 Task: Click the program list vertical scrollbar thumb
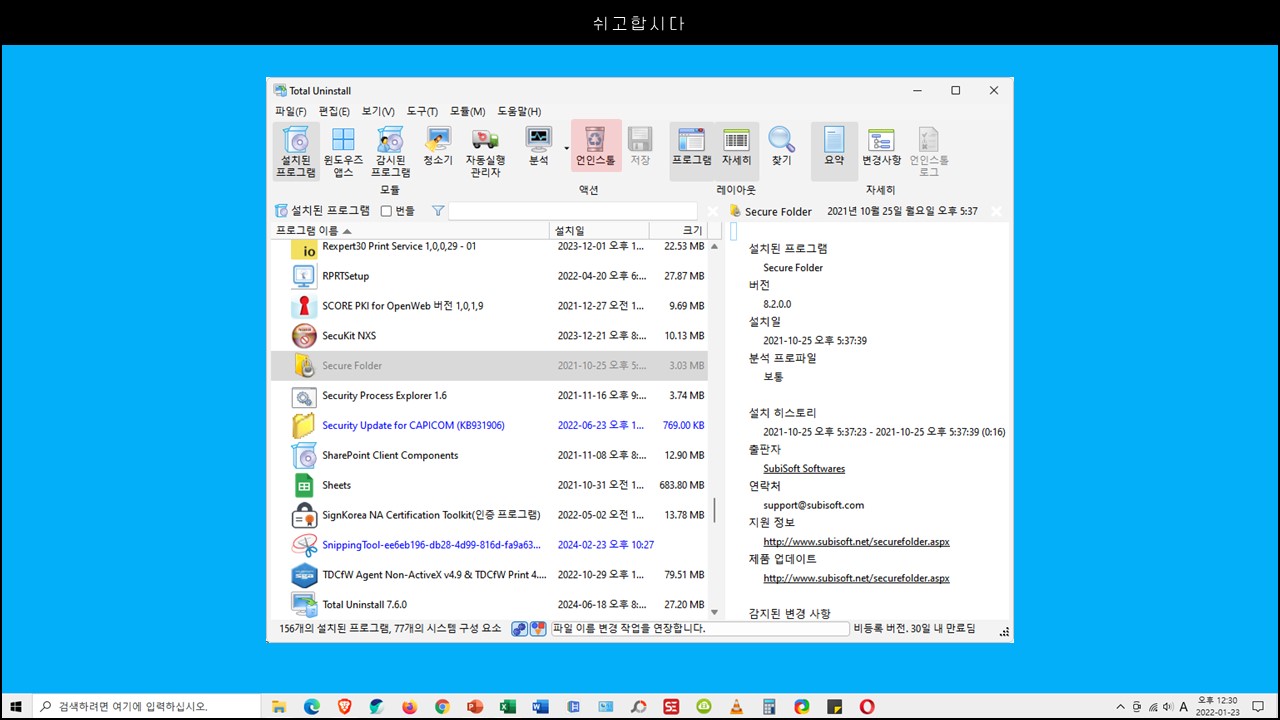coord(714,511)
